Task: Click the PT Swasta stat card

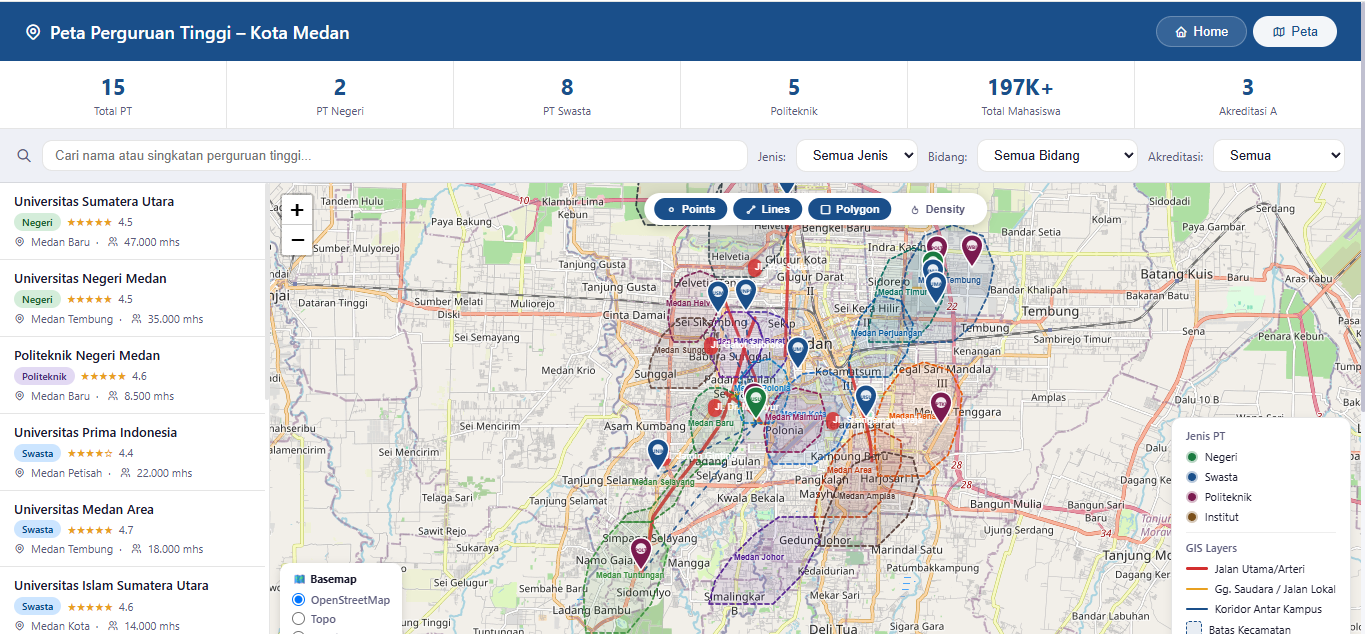Action: [x=567, y=95]
